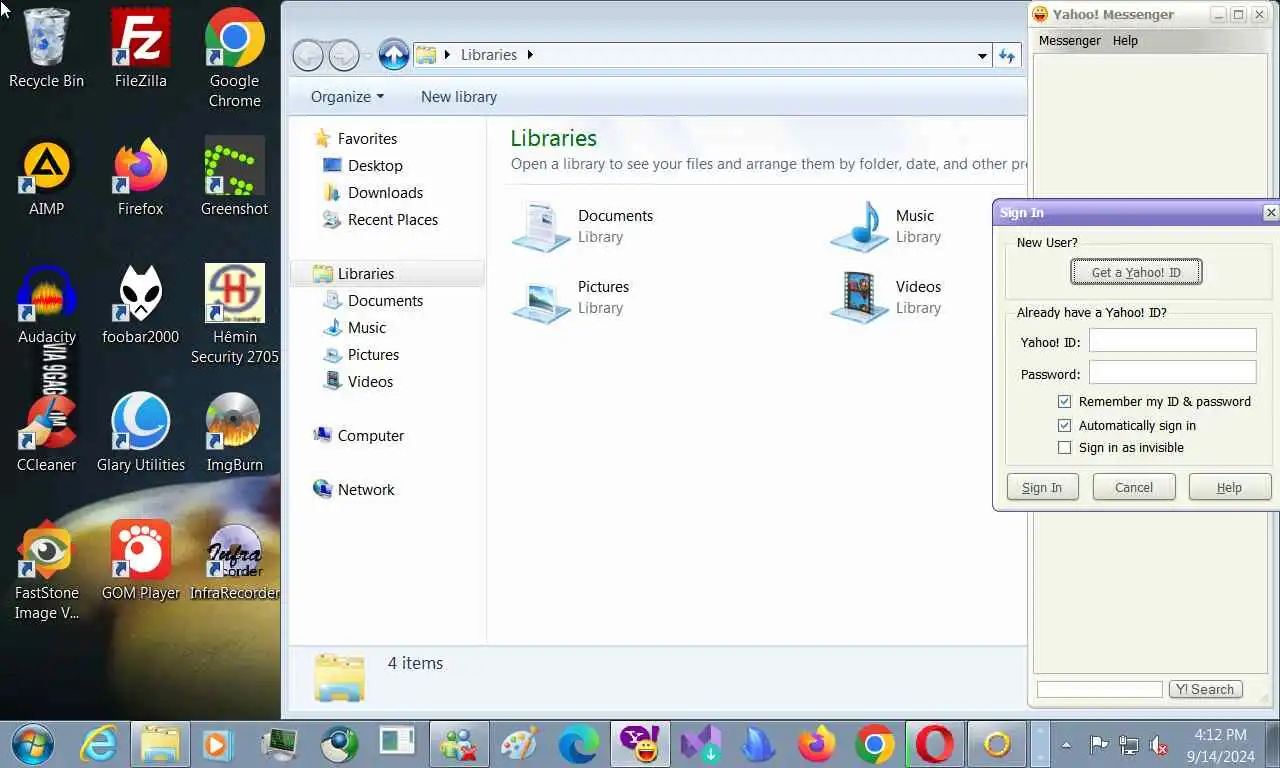Viewport: 1280px width, 768px height.
Task: Click the Sign In button
Action: coord(1042,487)
